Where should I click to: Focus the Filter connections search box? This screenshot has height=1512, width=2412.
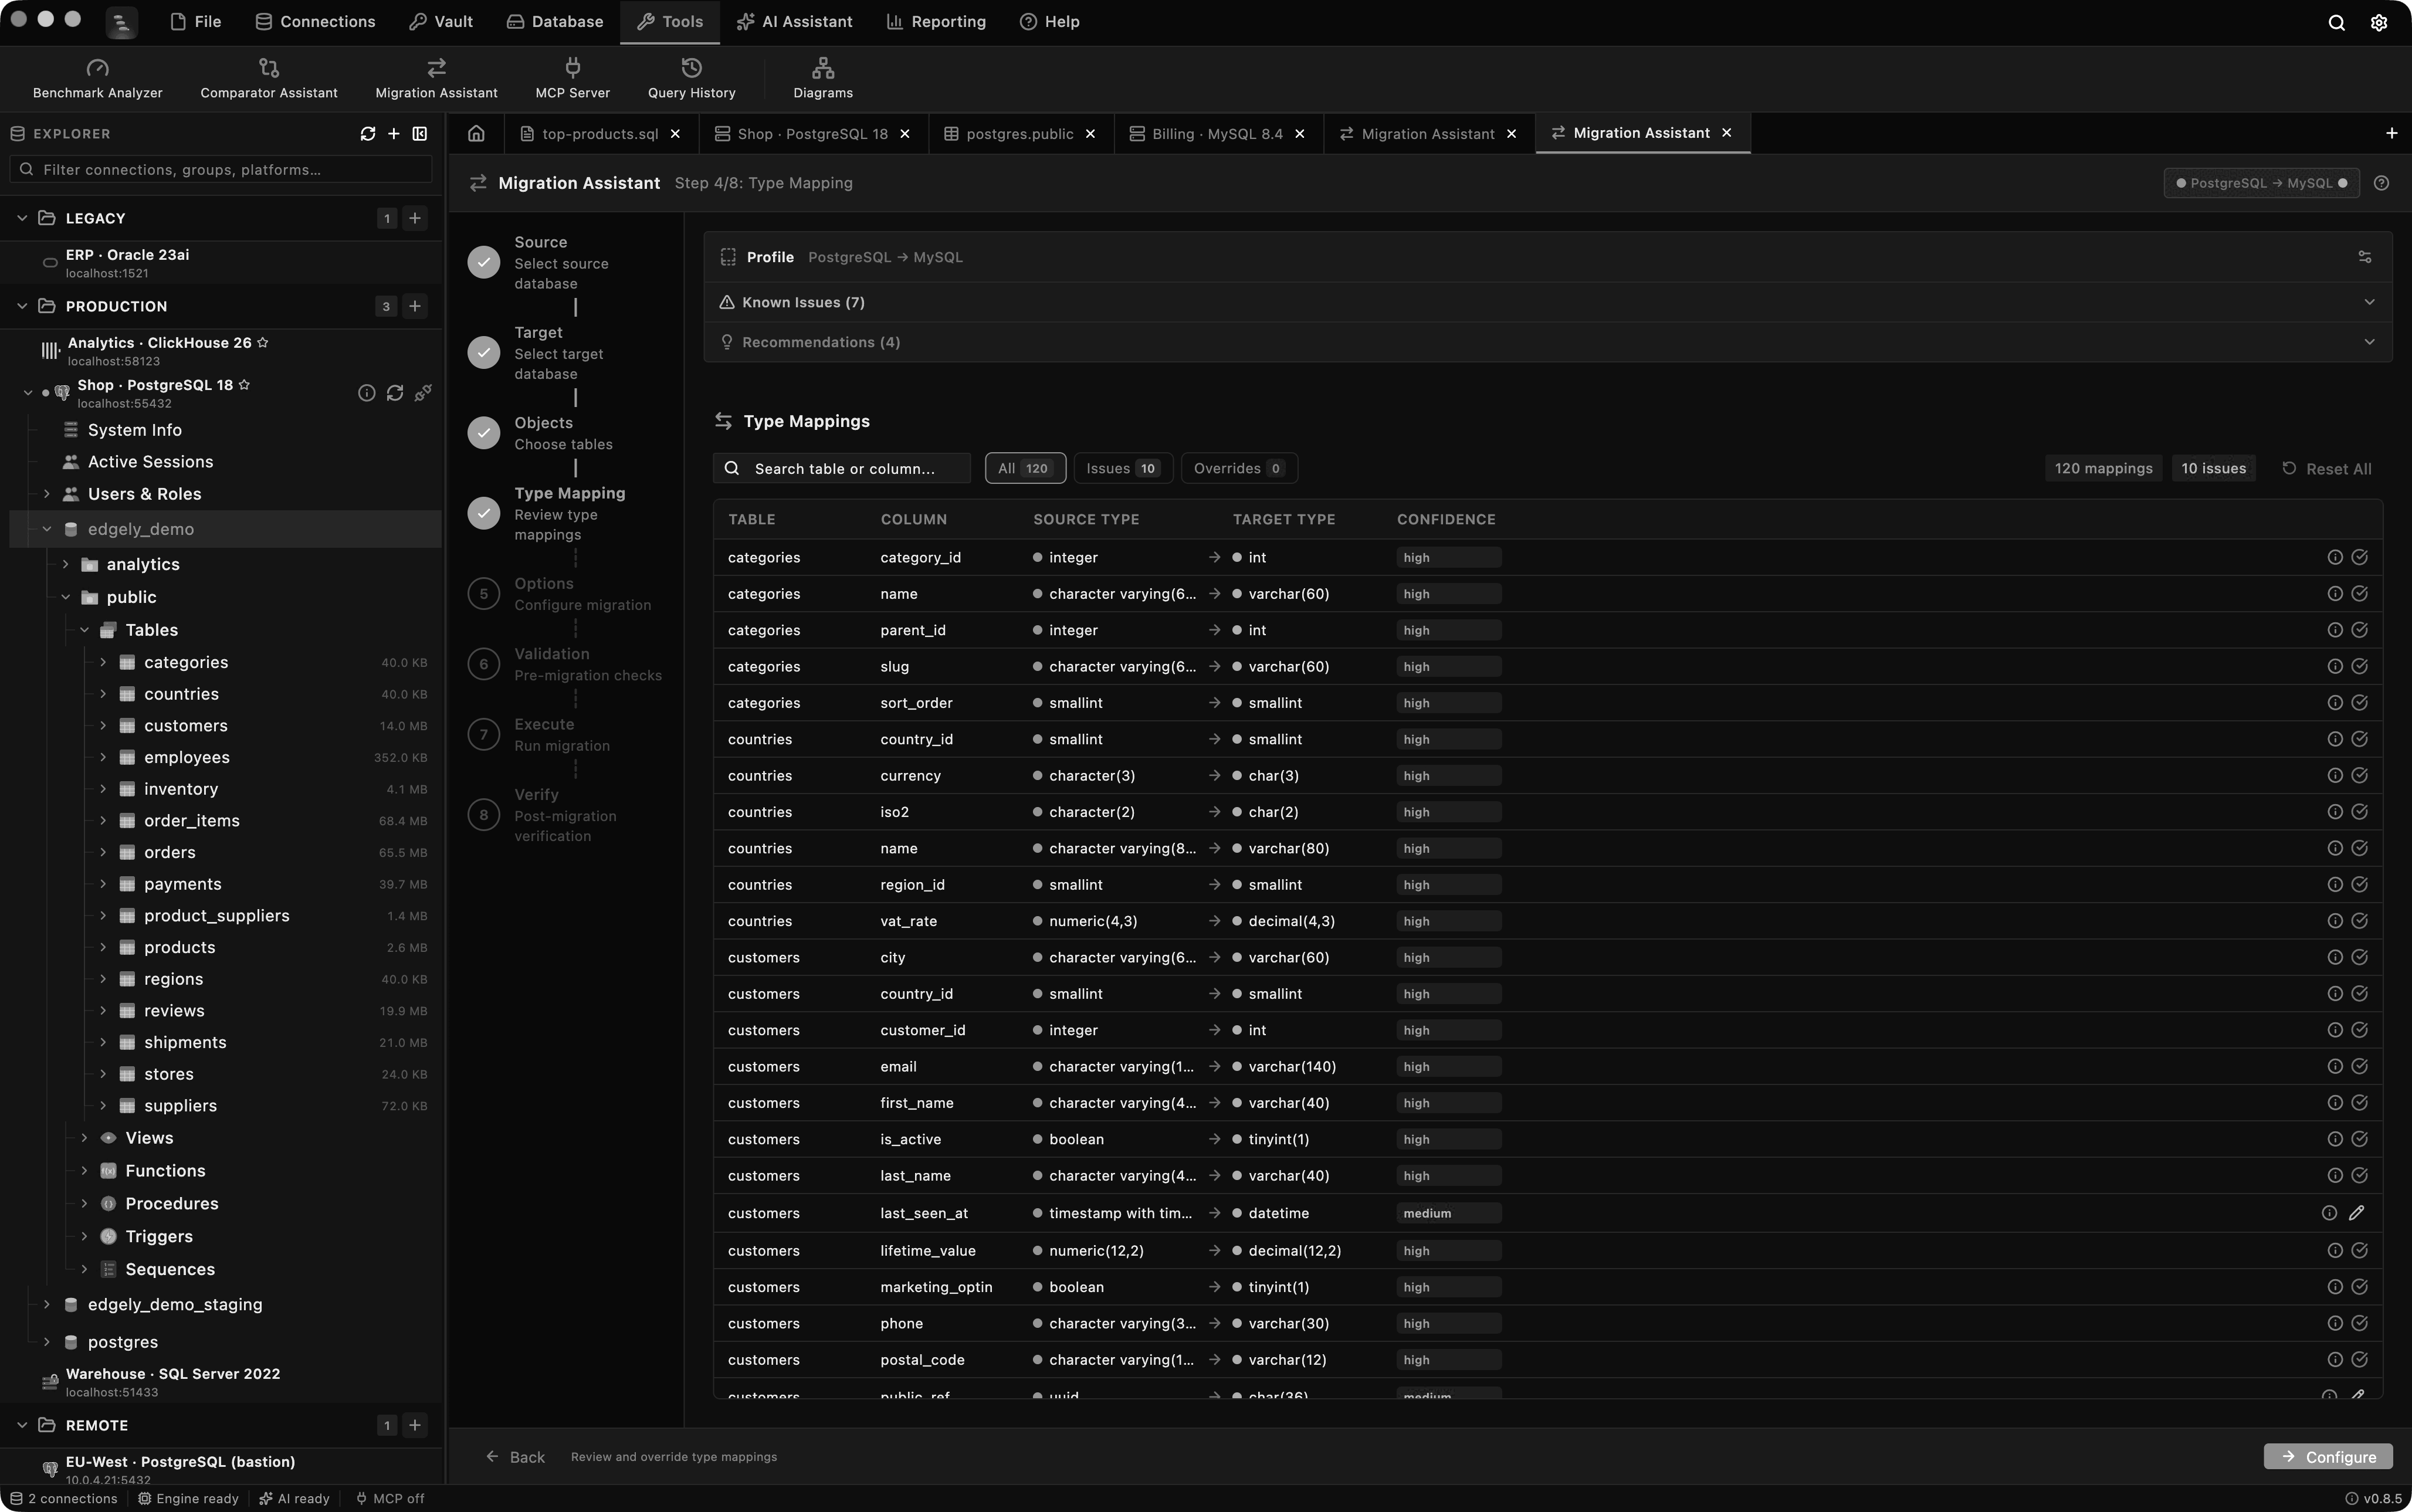click(221, 170)
